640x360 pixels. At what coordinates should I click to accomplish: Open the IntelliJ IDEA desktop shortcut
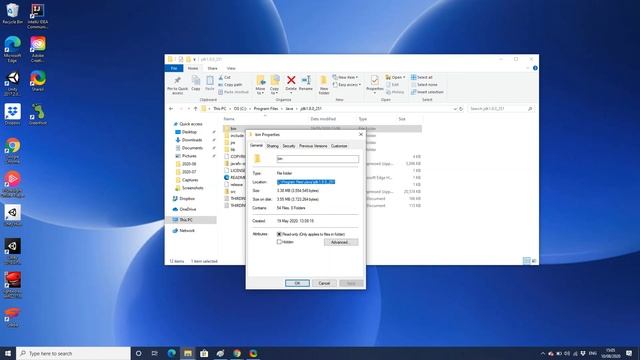[x=38, y=16]
